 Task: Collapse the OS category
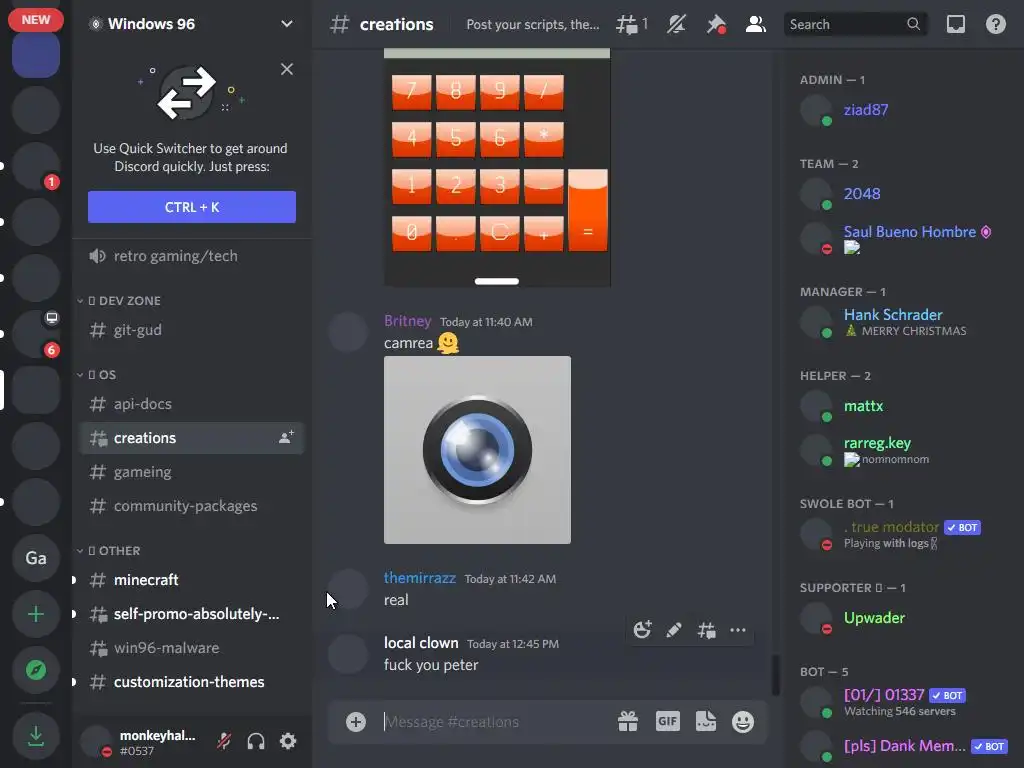click(97, 375)
